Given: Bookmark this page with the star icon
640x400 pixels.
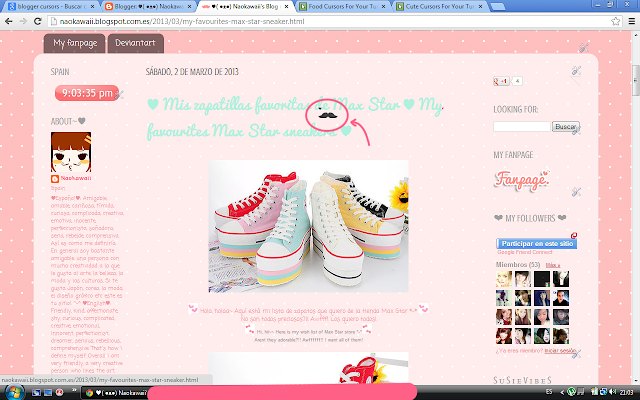Looking at the screenshot, I should click(616, 21).
